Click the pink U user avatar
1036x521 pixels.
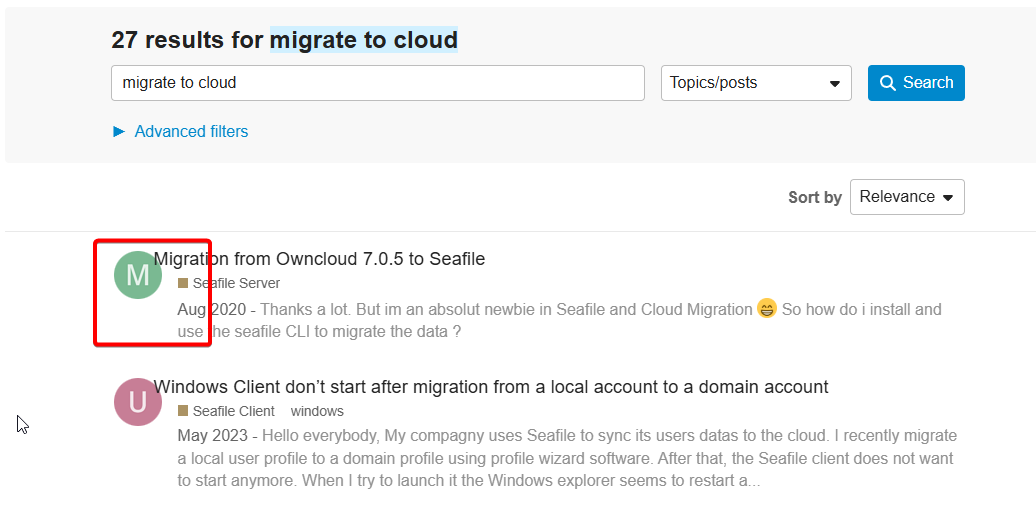[138, 403]
